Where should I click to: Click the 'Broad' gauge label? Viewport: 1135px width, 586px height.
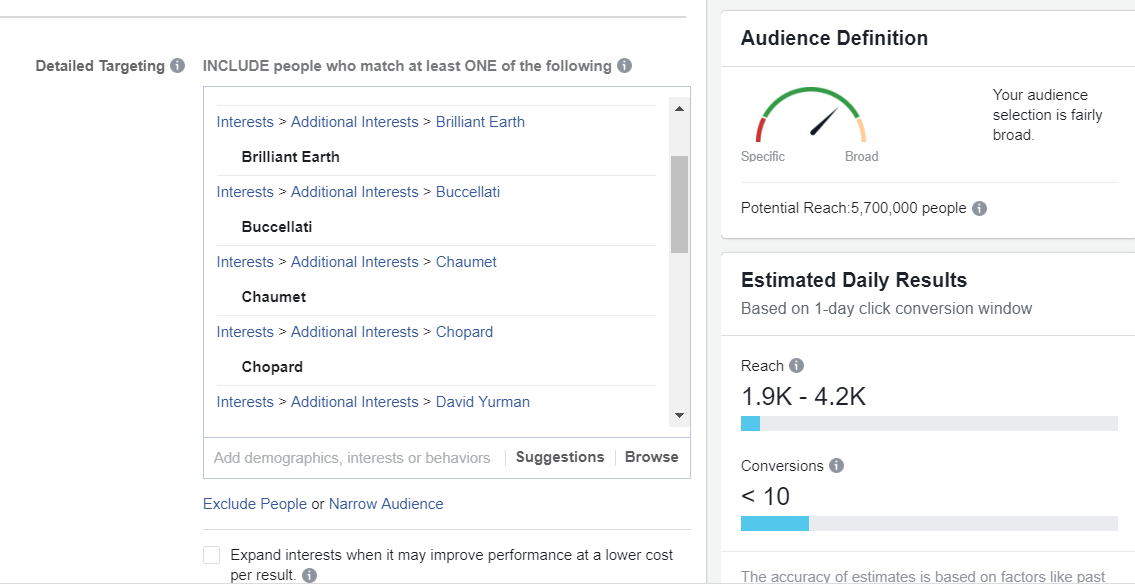[x=861, y=156]
